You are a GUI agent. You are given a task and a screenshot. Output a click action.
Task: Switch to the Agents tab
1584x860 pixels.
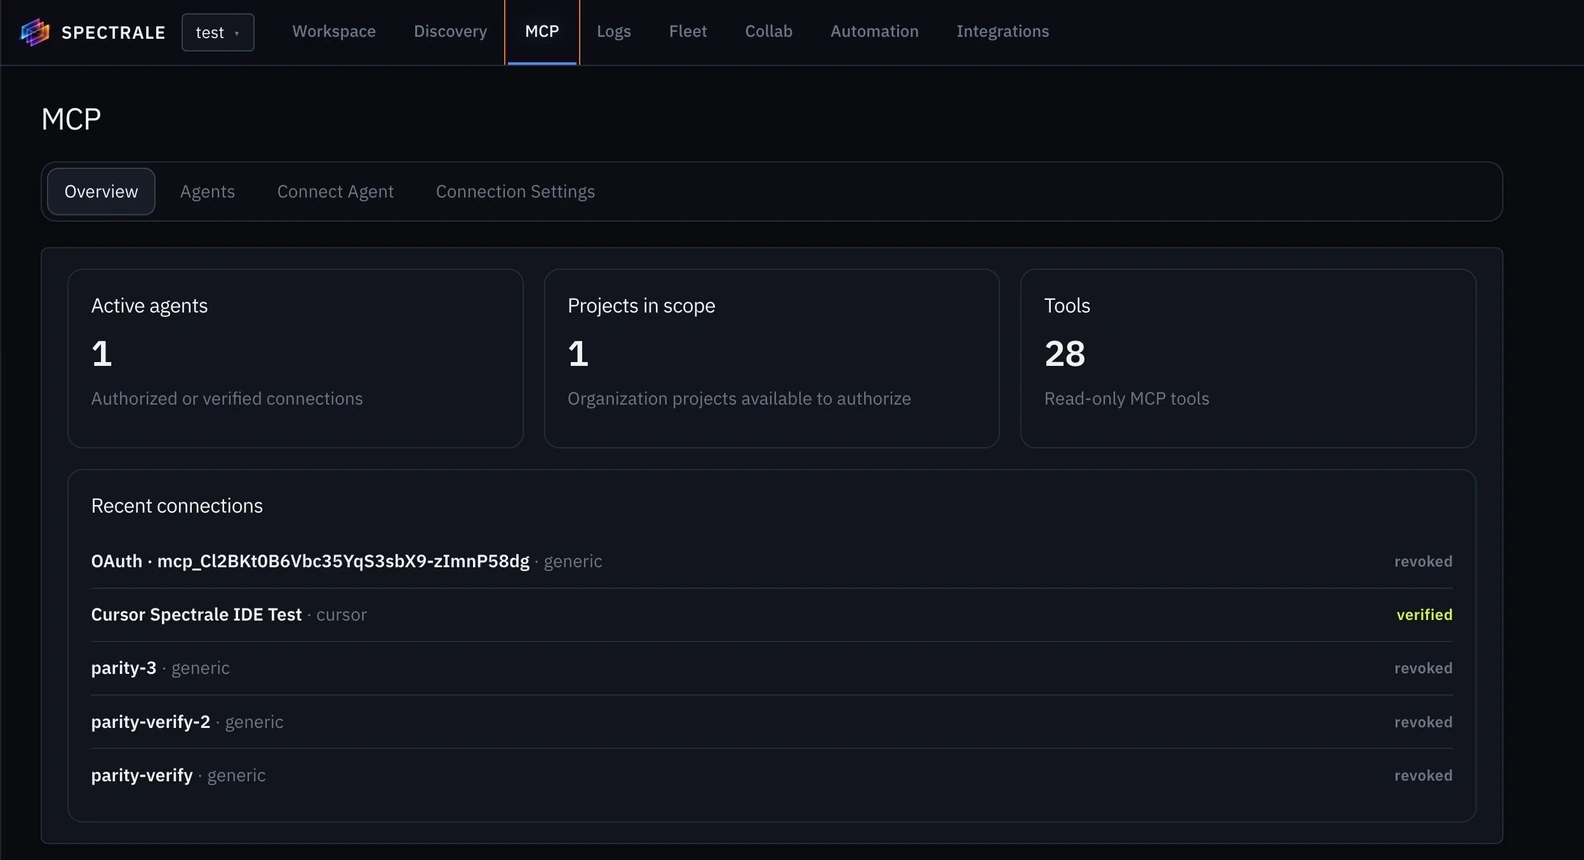point(207,191)
